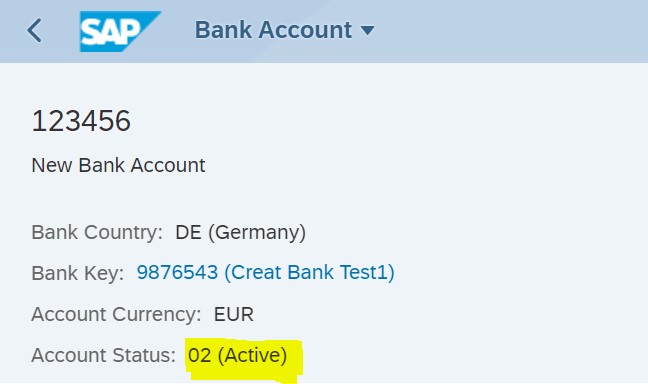Click the New Bank Account description text
Viewport: 648px width, 384px height.
pyautogui.click(x=118, y=165)
